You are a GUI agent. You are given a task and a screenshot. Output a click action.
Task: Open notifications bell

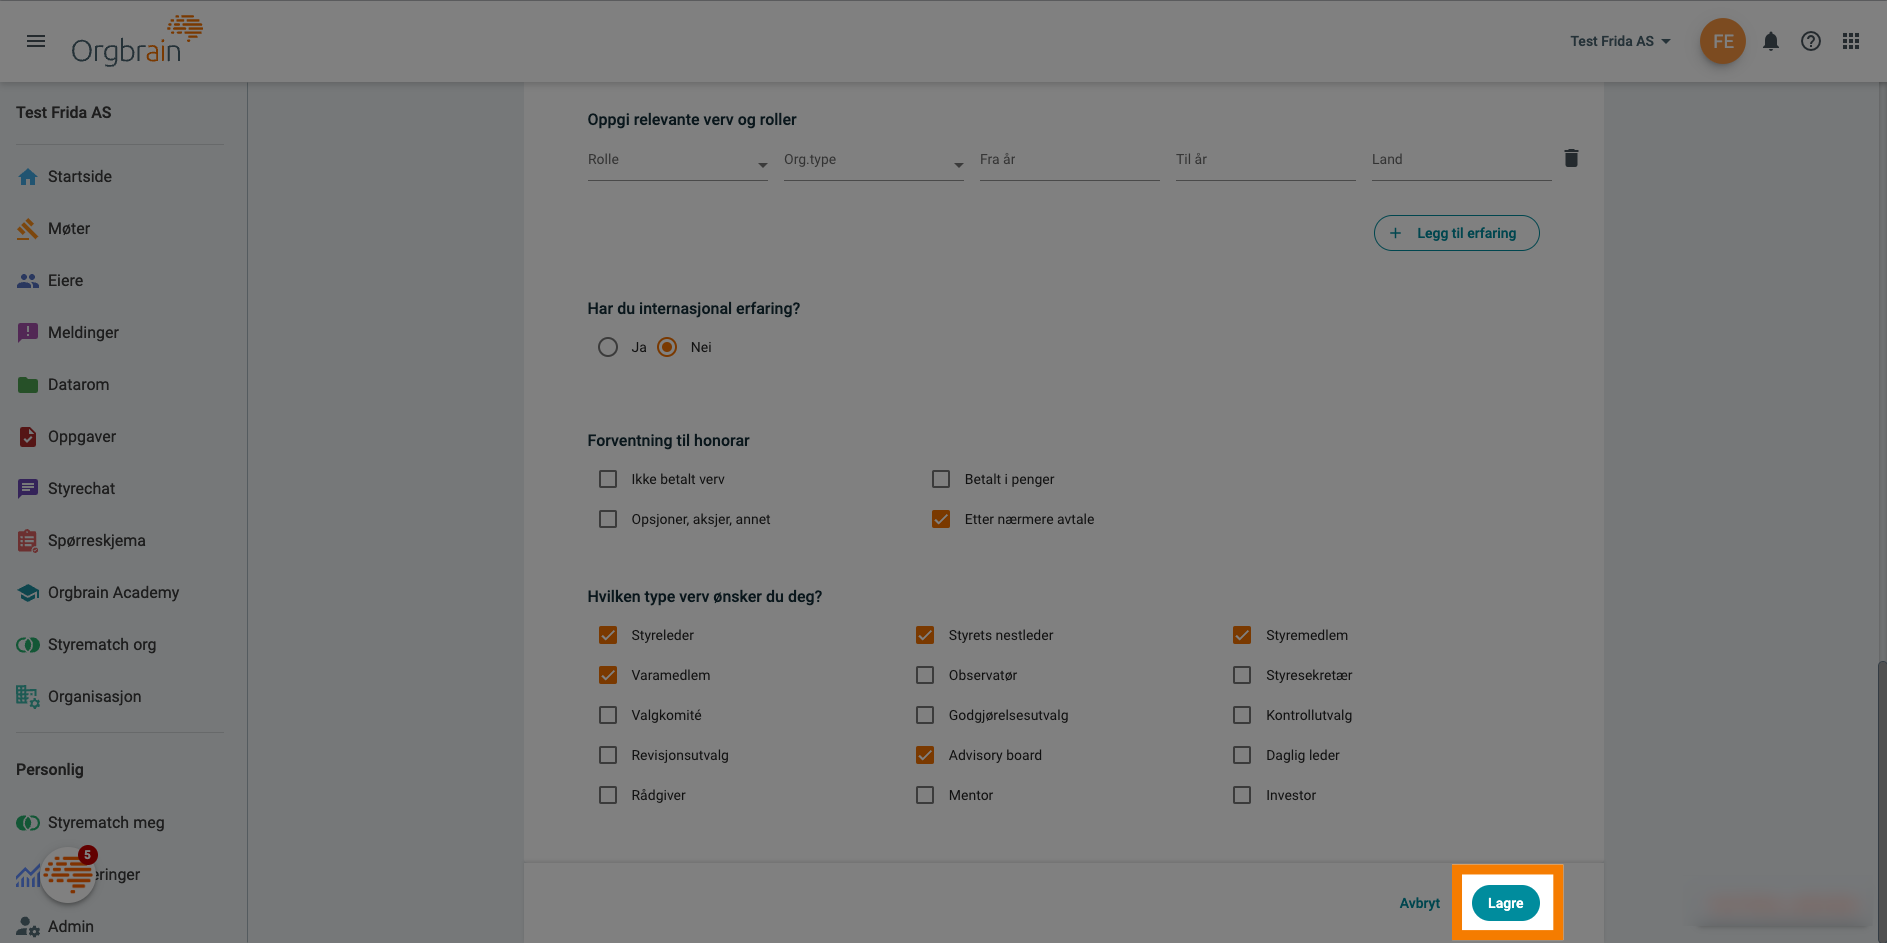click(1770, 41)
